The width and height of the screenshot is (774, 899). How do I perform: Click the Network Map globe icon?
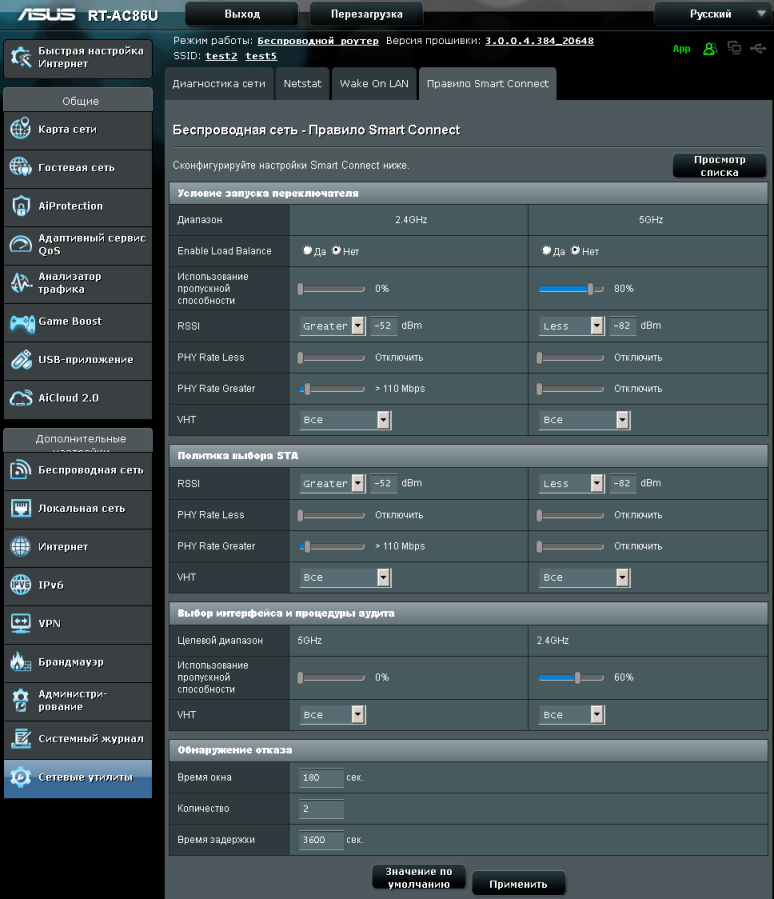(x=21, y=128)
